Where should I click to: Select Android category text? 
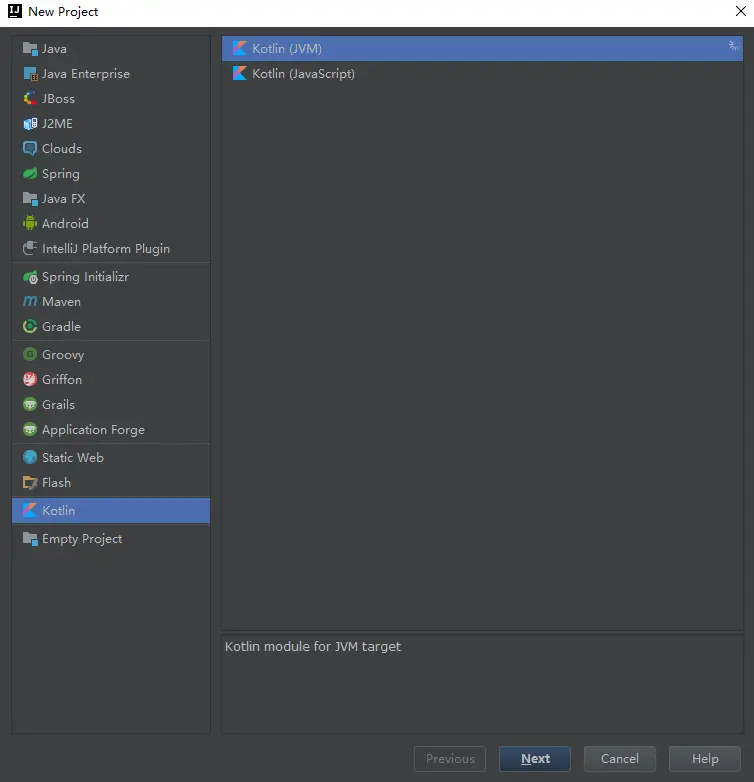65,223
